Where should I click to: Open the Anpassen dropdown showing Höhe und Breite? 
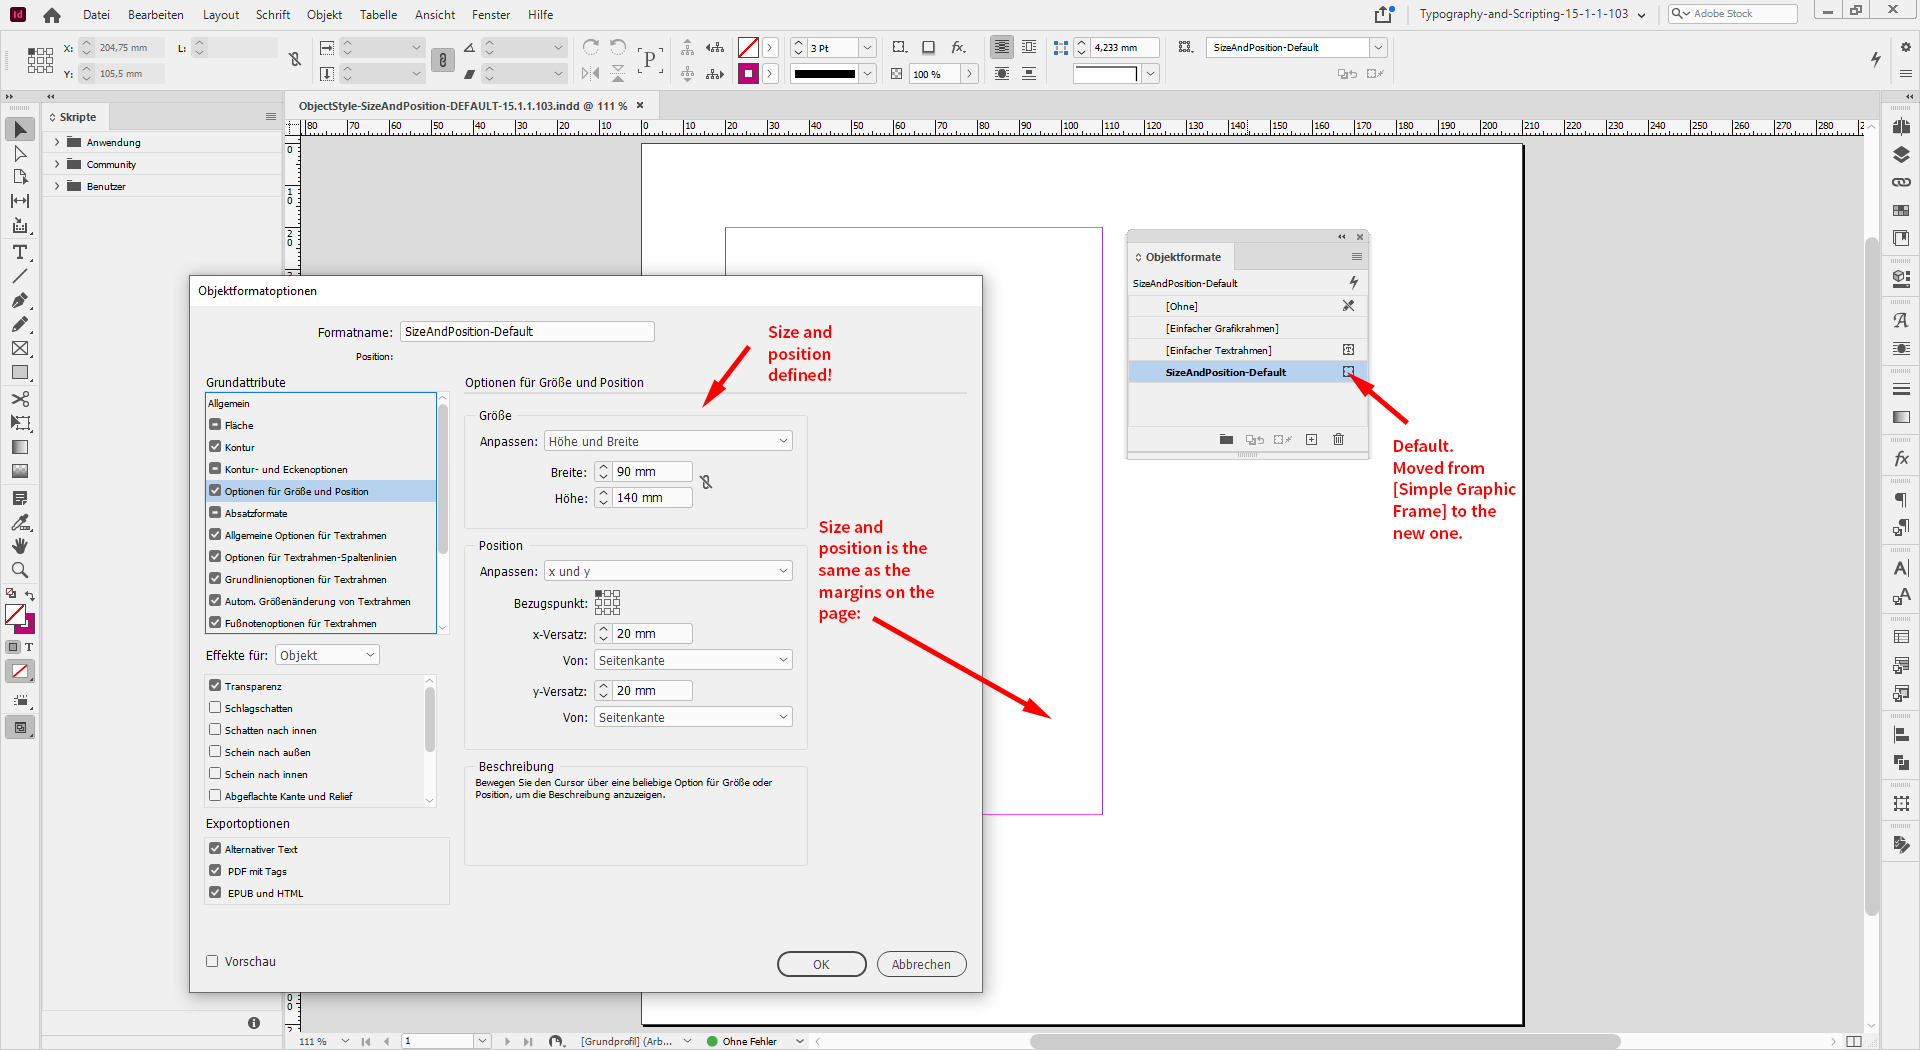[667, 440]
